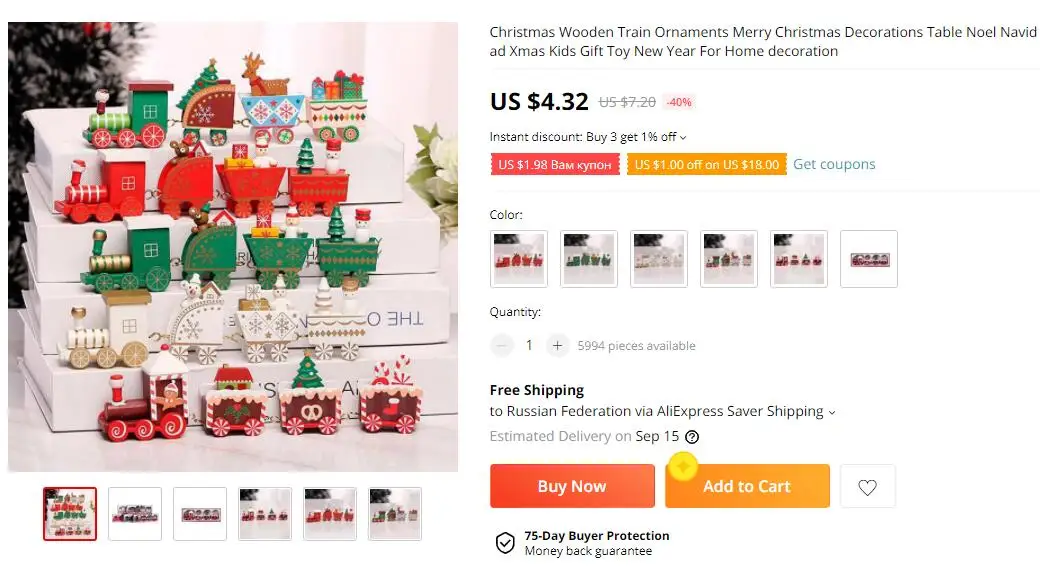The width and height of the screenshot is (1040, 568).
Task: View the last gallery thumbnail
Action: pyautogui.click(x=395, y=514)
